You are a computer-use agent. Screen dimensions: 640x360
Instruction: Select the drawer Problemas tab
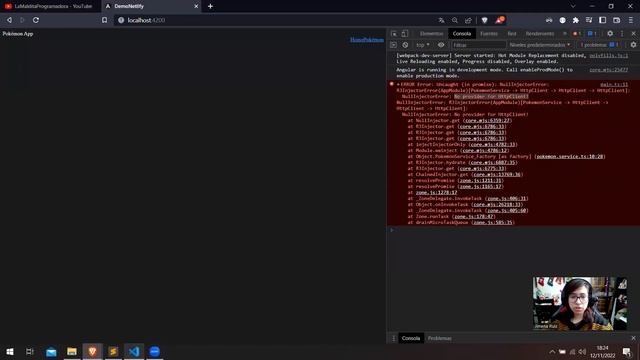440,338
